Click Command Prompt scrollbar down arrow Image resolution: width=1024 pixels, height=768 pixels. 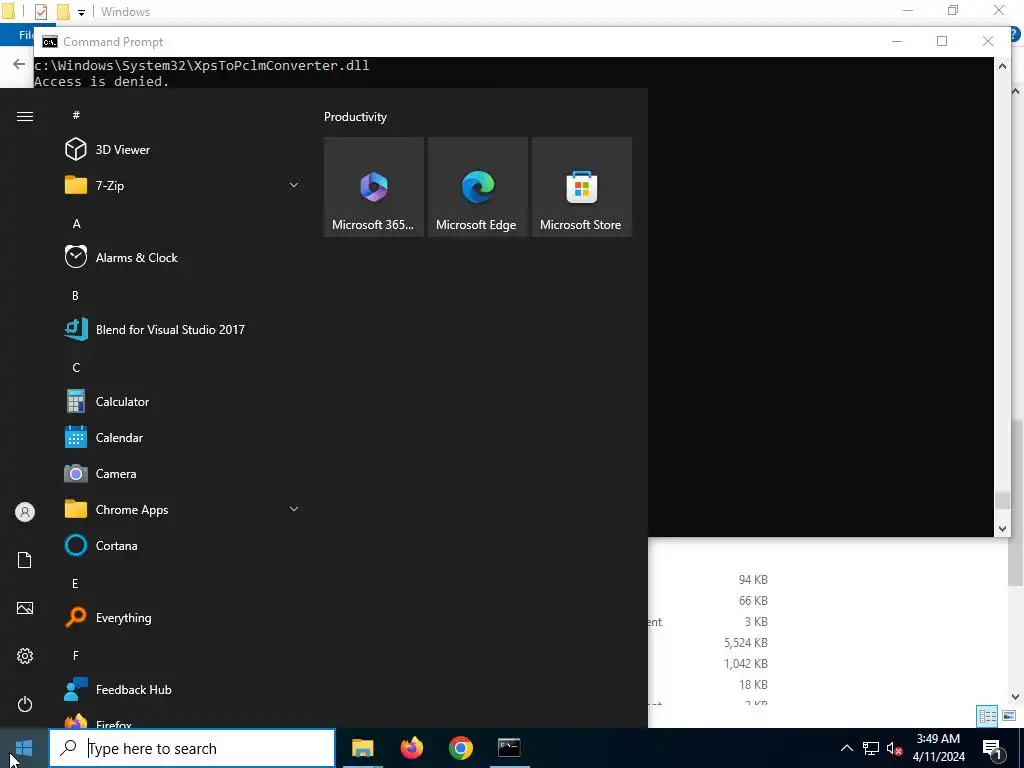point(1002,529)
